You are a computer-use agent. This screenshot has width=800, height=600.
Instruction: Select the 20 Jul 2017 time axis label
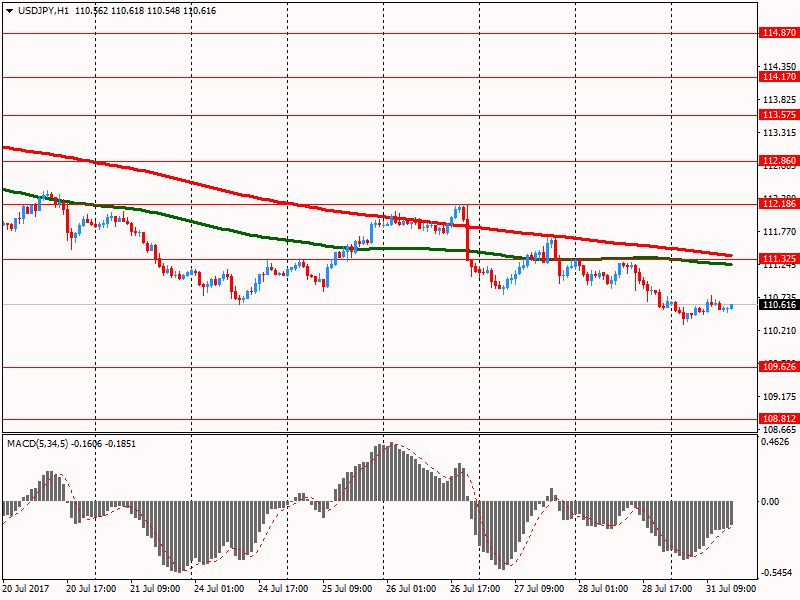click(x=26, y=589)
